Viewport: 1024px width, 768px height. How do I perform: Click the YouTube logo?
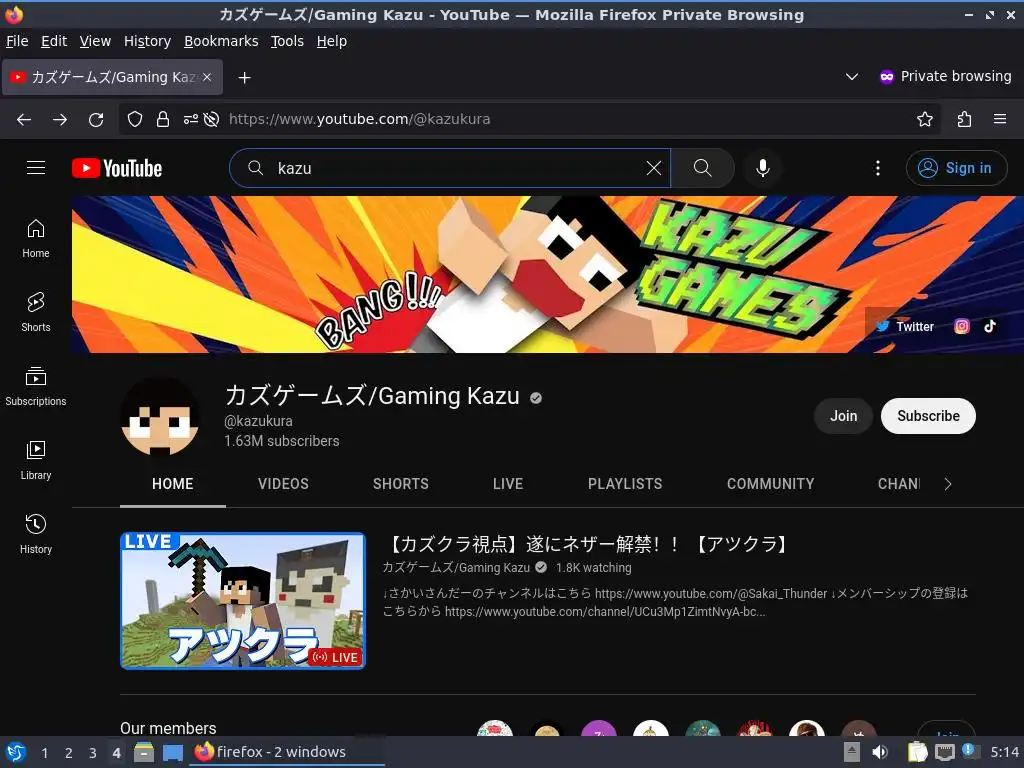coord(117,168)
